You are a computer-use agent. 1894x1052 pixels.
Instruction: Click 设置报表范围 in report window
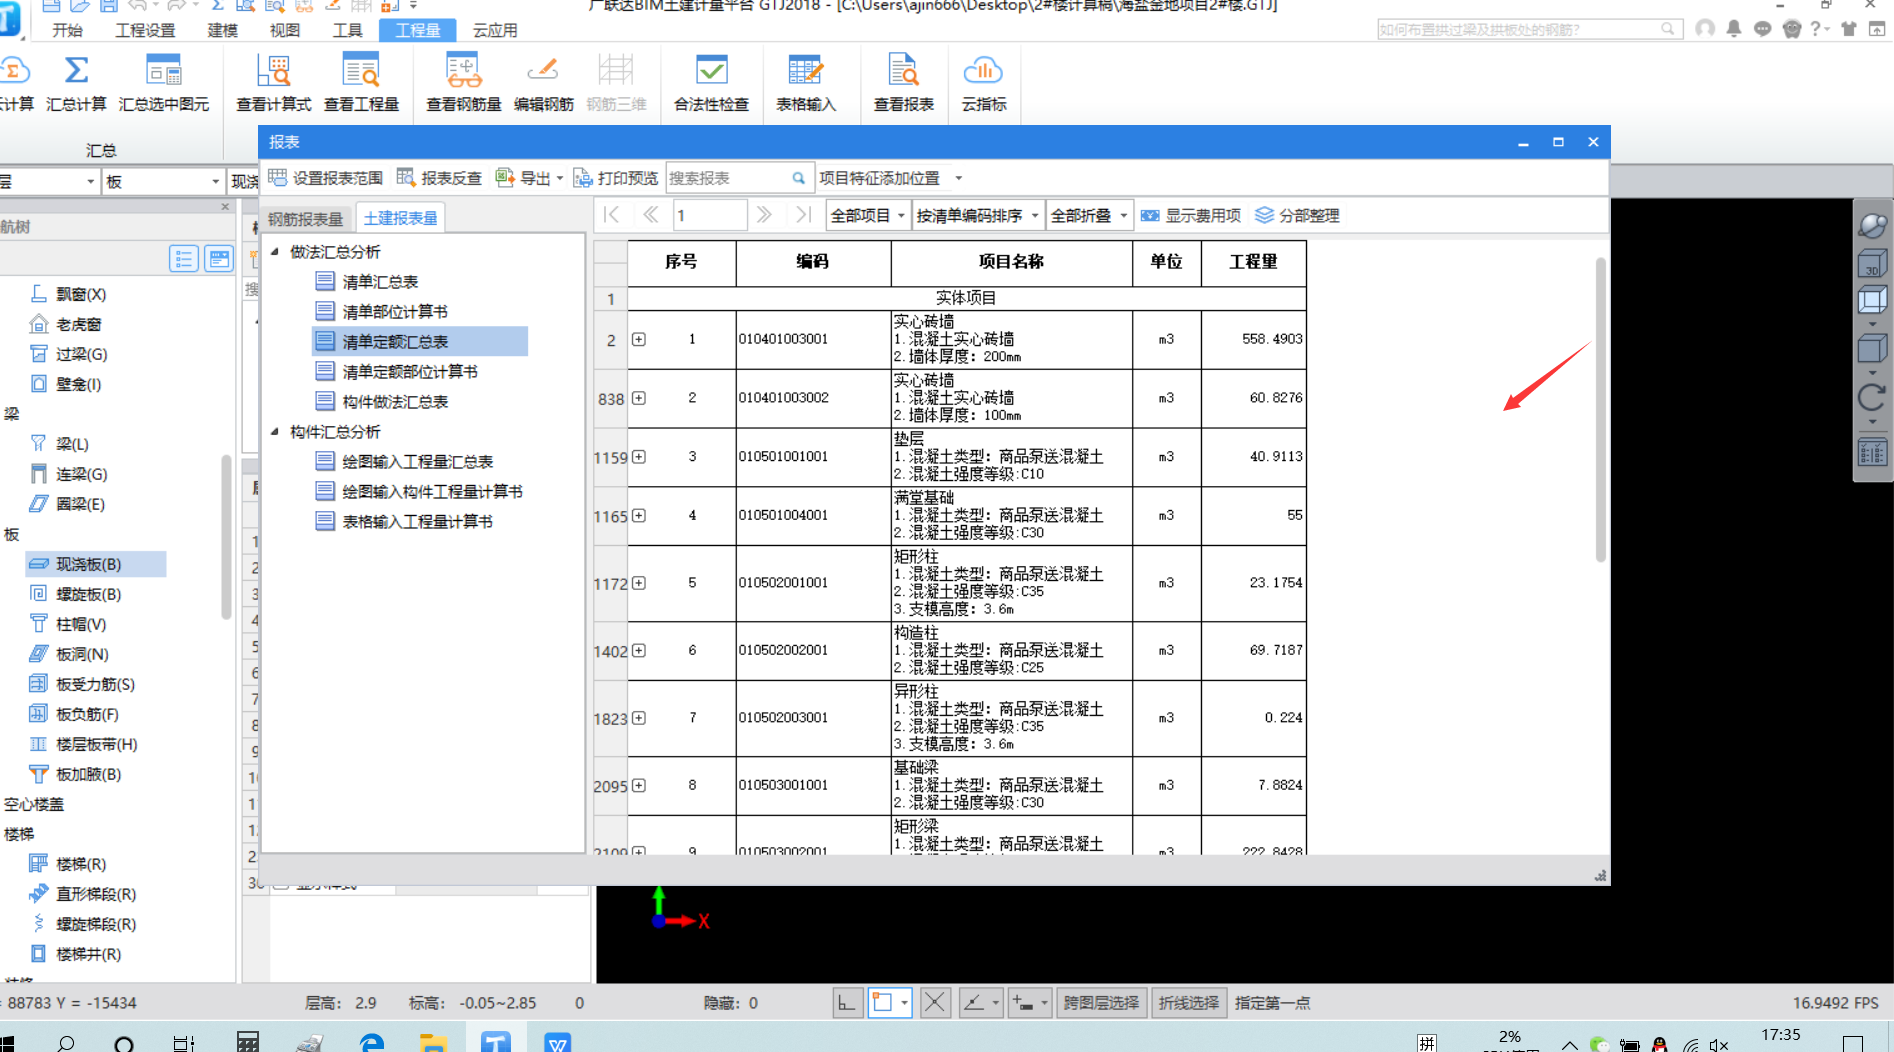pos(326,178)
